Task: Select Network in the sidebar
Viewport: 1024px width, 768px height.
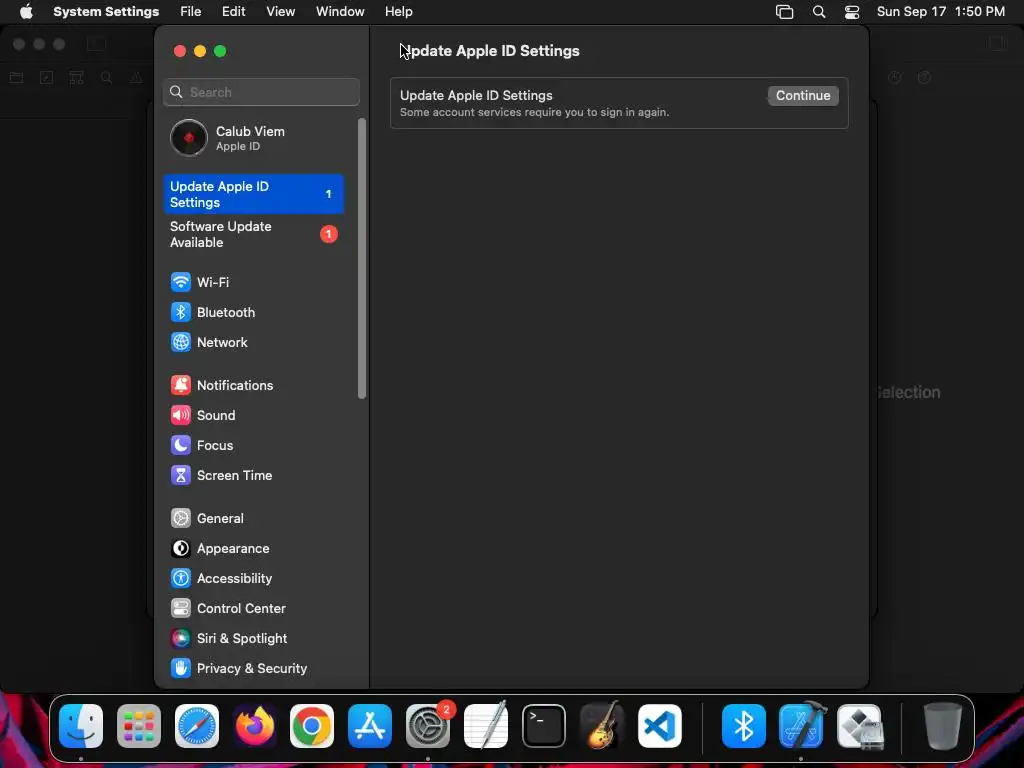Action: pos(253,342)
